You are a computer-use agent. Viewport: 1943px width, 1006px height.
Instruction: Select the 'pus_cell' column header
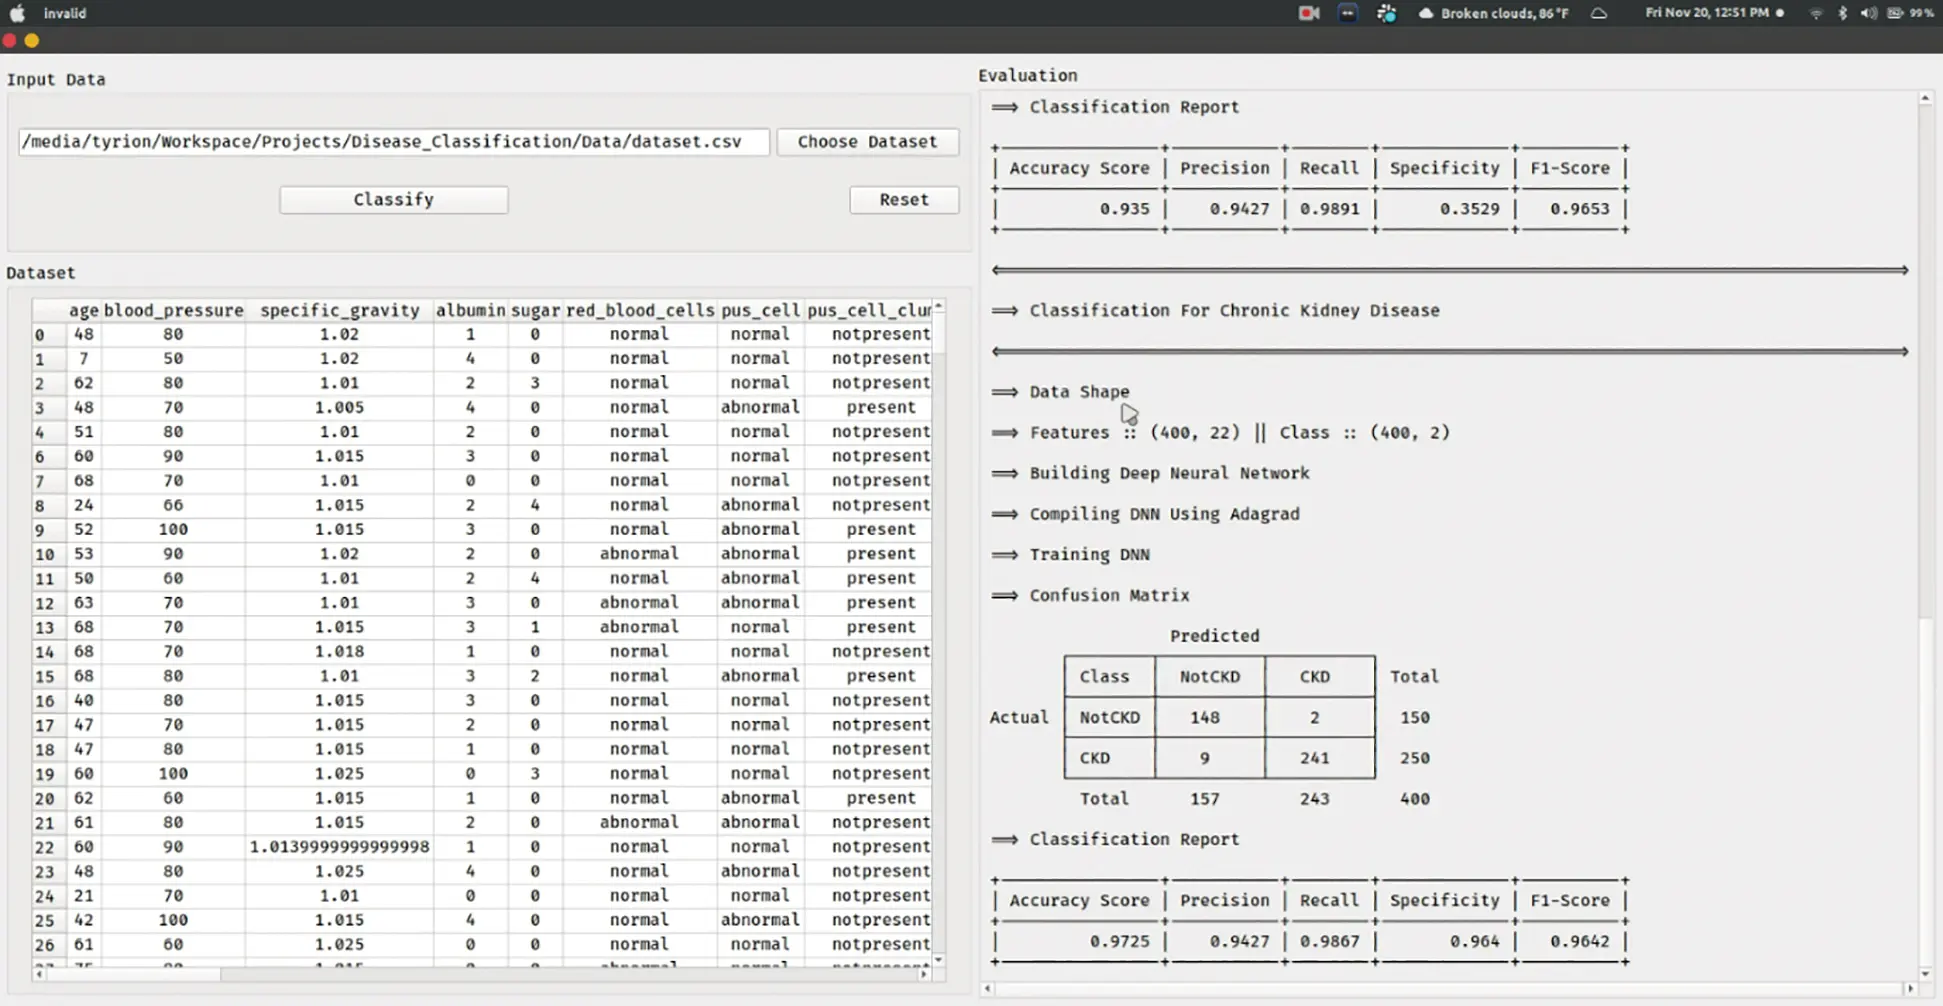point(760,311)
